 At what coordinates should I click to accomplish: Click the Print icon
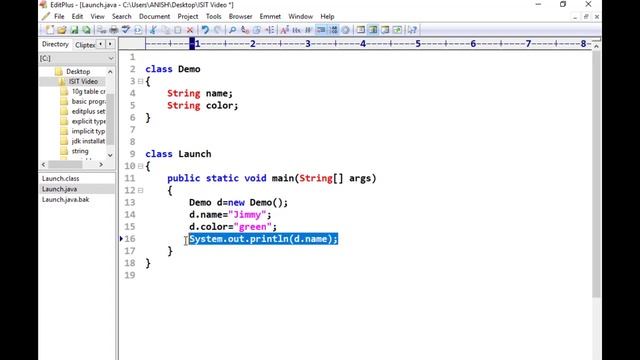coord(114,30)
